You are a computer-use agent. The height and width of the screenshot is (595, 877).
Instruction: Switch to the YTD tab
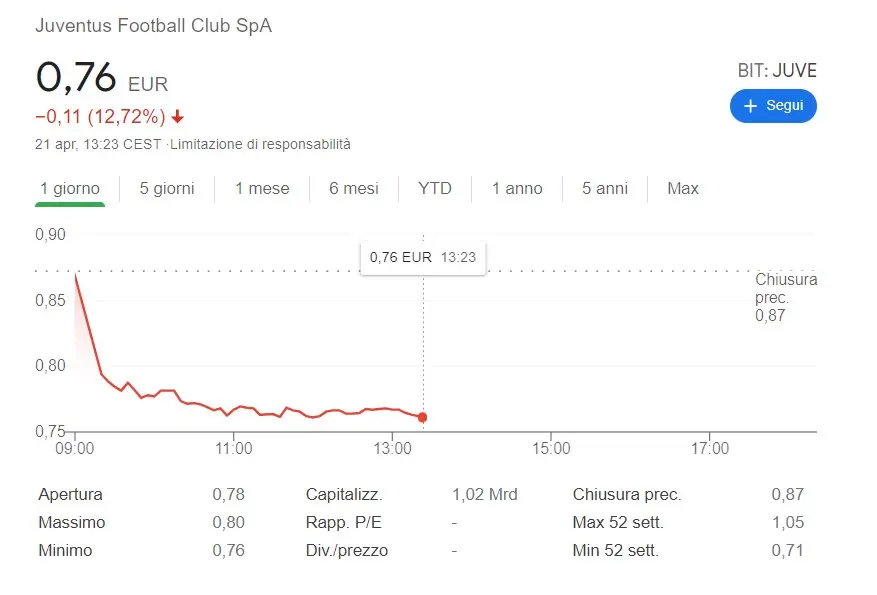click(x=435, y=188)
